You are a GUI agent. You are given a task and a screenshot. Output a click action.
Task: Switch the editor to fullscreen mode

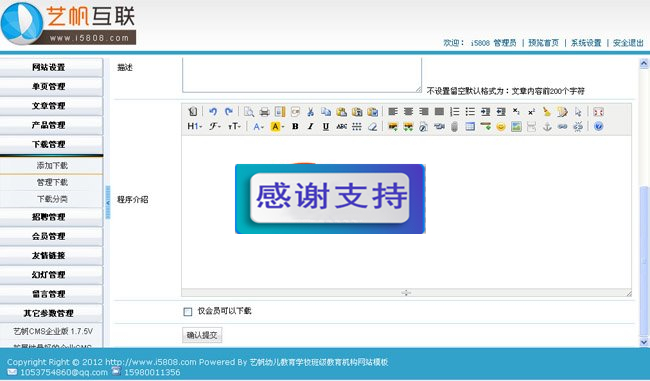(x=598, y=112)
